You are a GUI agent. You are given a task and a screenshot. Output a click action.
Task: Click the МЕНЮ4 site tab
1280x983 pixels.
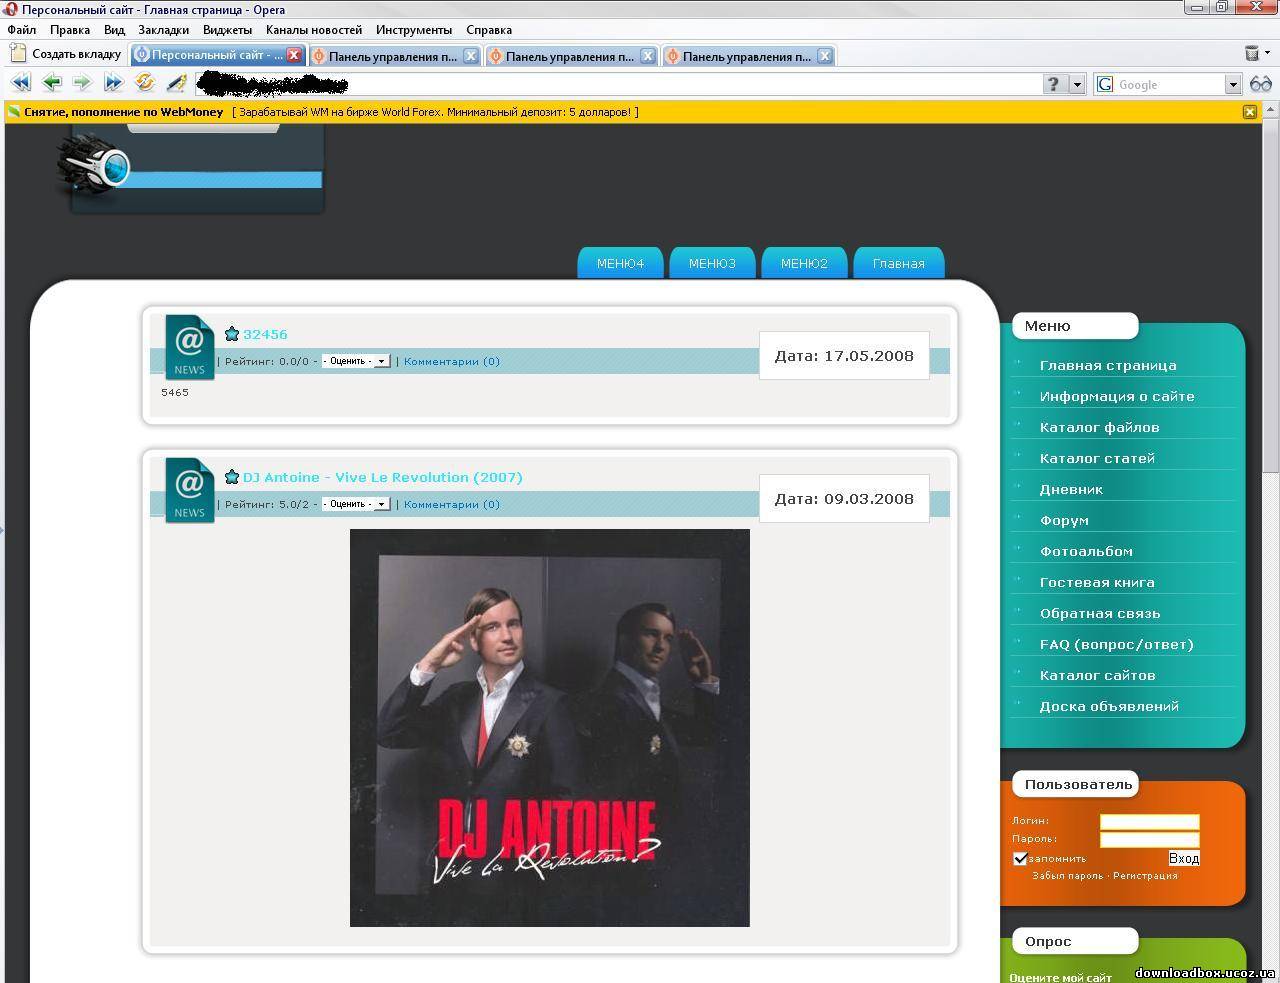(x=620, y=263)
